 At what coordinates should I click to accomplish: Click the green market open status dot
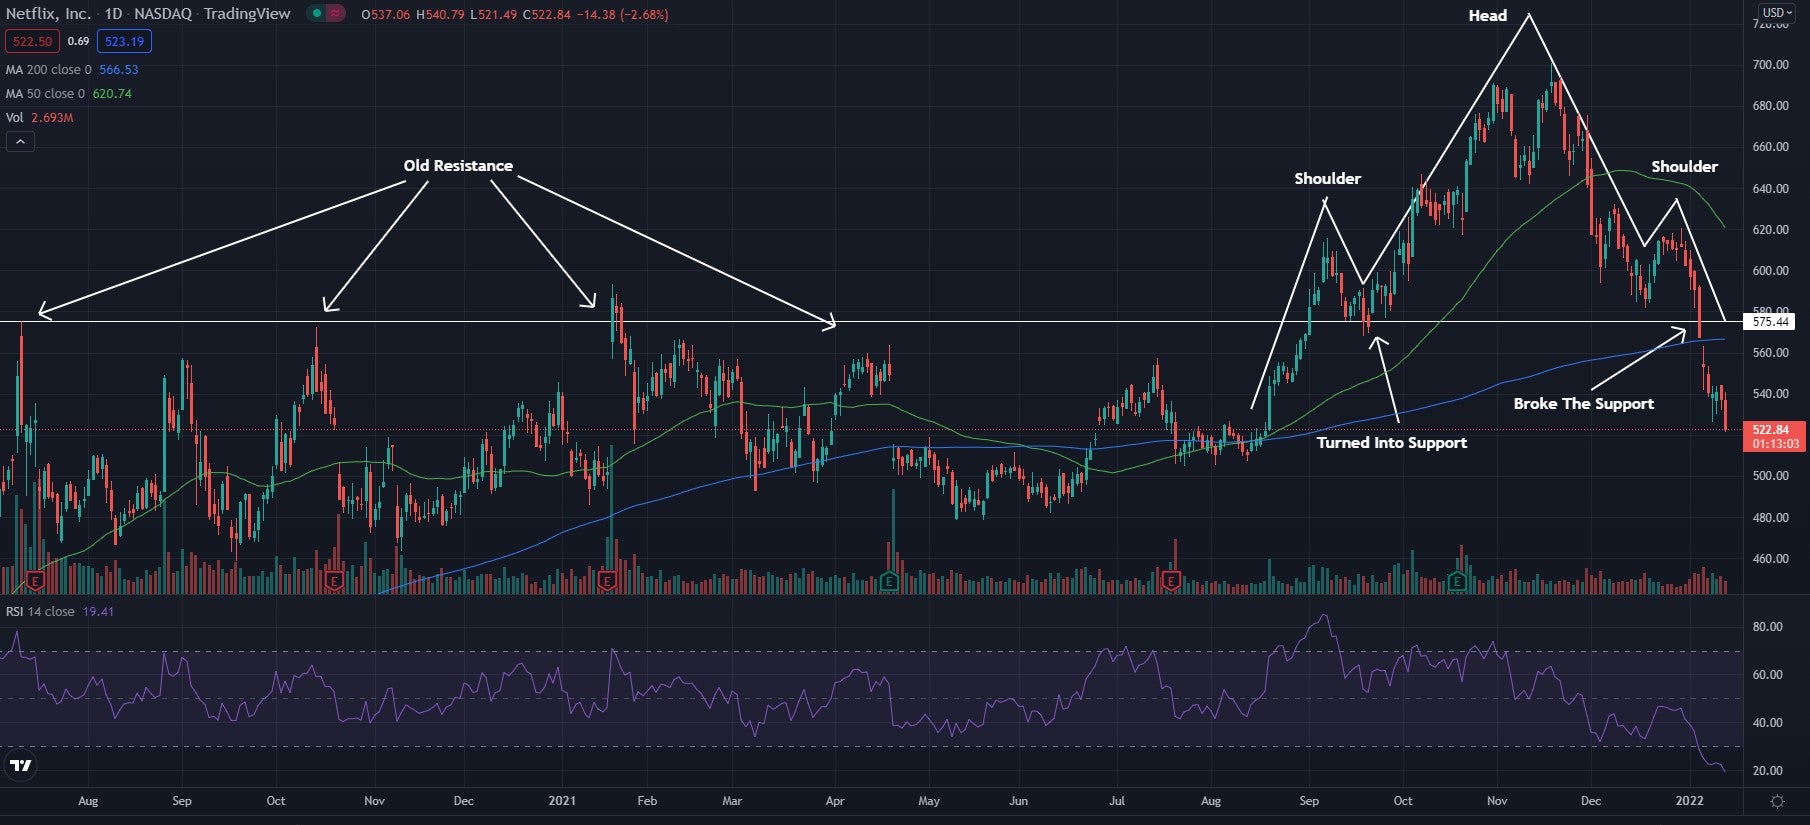[316, 14]
